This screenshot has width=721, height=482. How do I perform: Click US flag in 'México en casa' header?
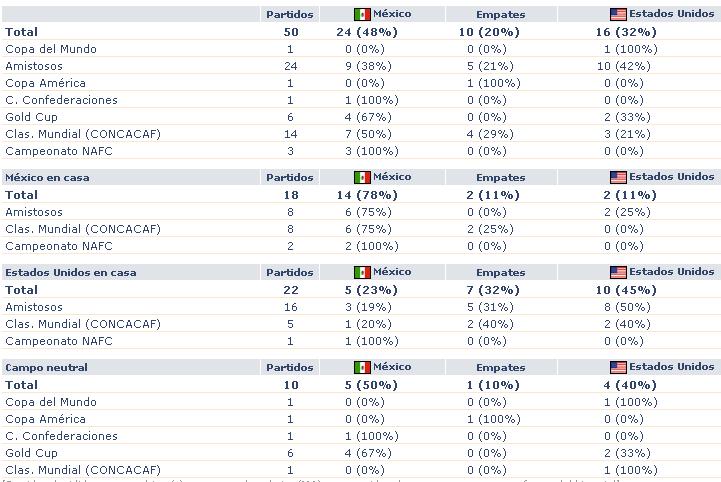(618, 177)
